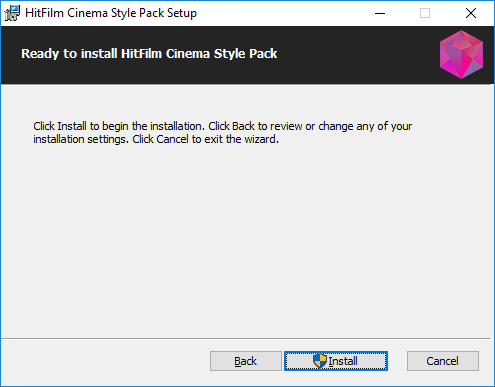Click the empty gray area of the dialog
Viewport: 495px width, 387px height.
click(x=247, y=240)
